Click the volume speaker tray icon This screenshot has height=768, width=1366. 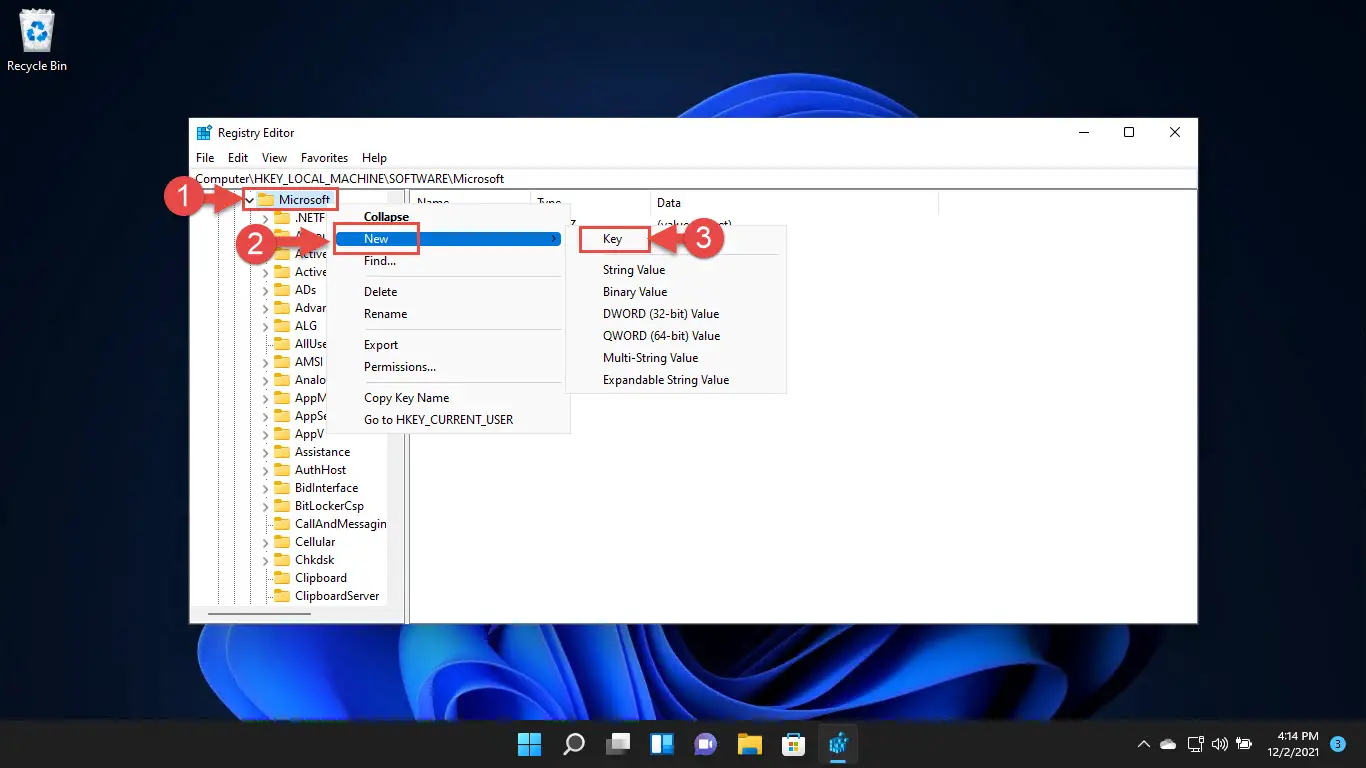tap(1219, 744)
